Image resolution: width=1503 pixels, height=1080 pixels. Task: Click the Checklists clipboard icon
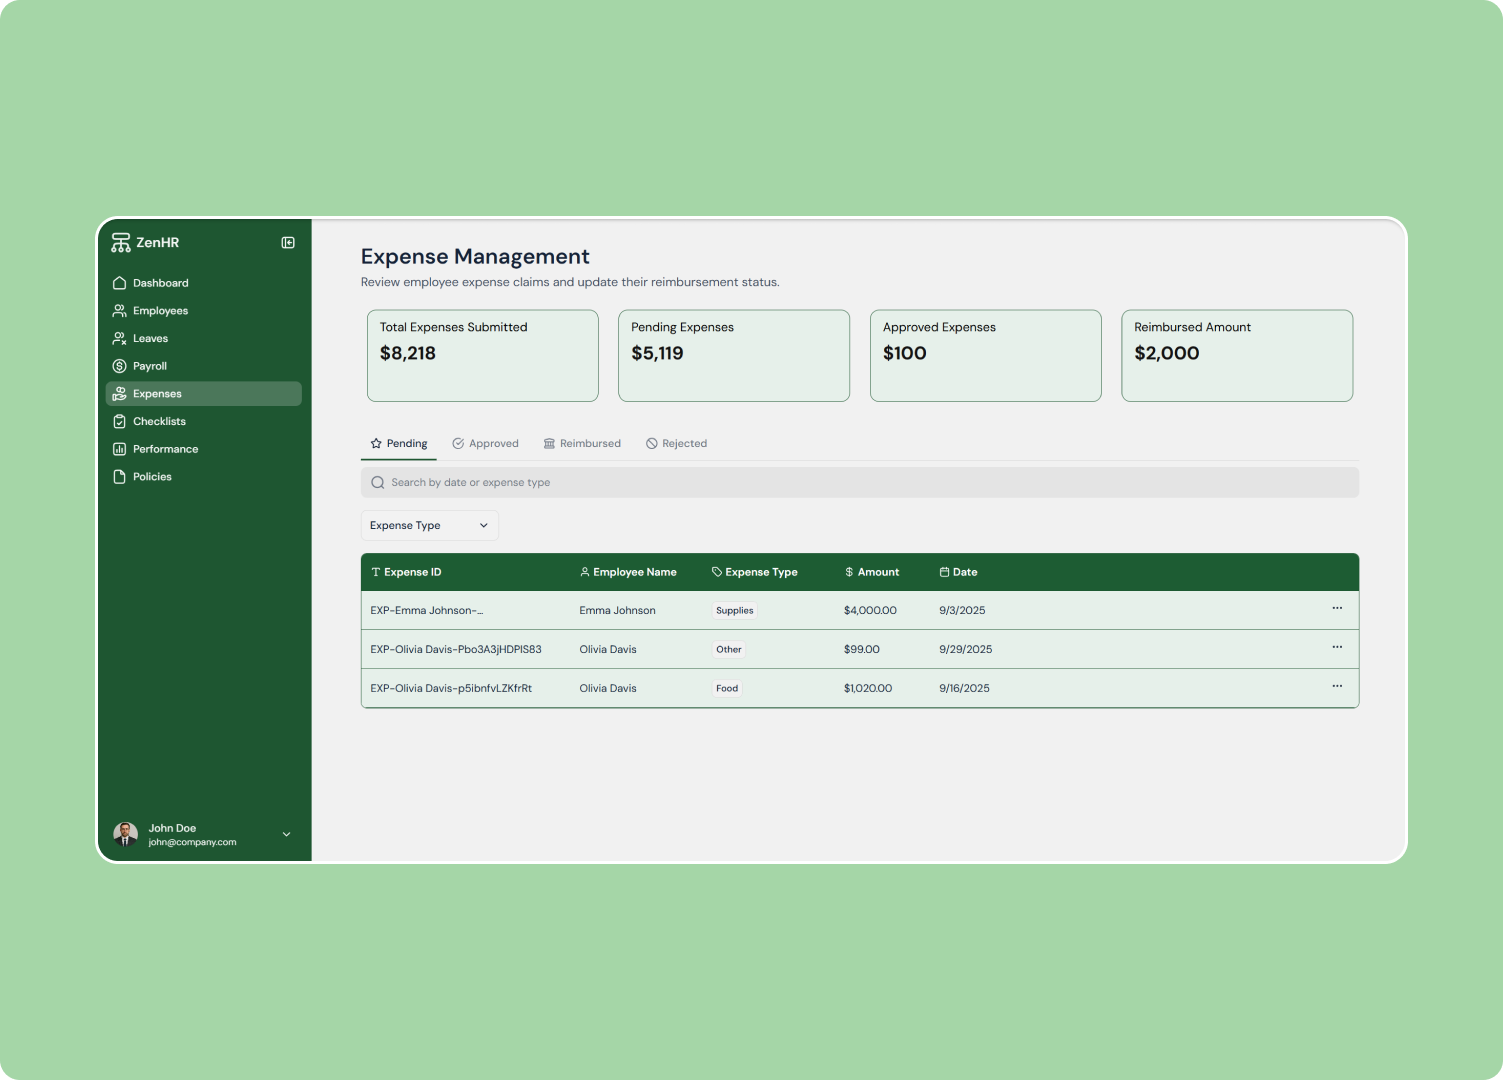pos(120,422)
